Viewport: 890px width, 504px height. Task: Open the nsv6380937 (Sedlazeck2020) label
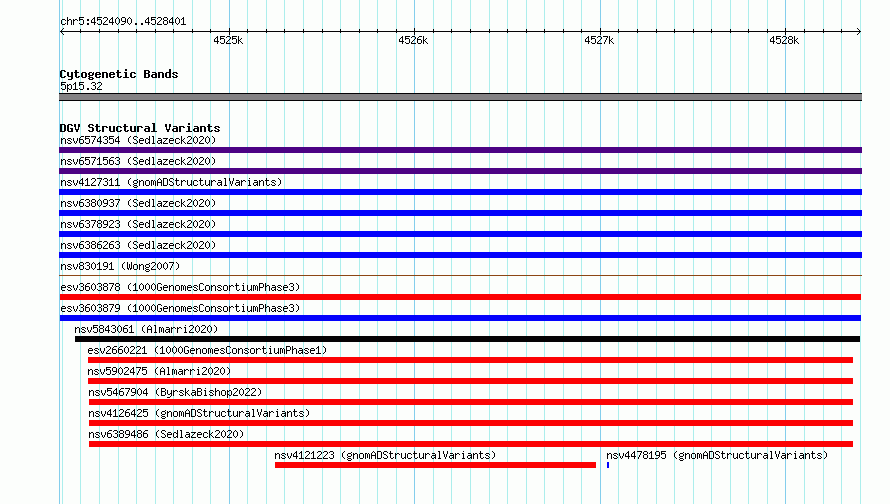pyautogui.click(x=138, y=203)
